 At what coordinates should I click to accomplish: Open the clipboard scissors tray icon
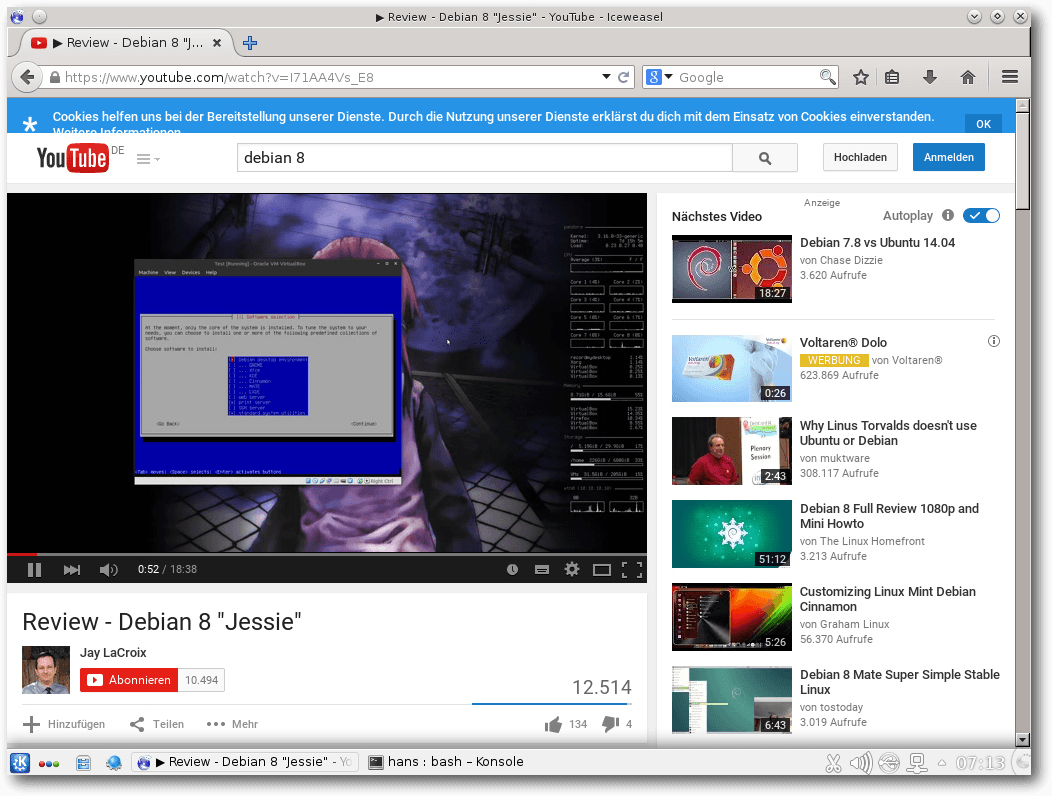(833, 763)
